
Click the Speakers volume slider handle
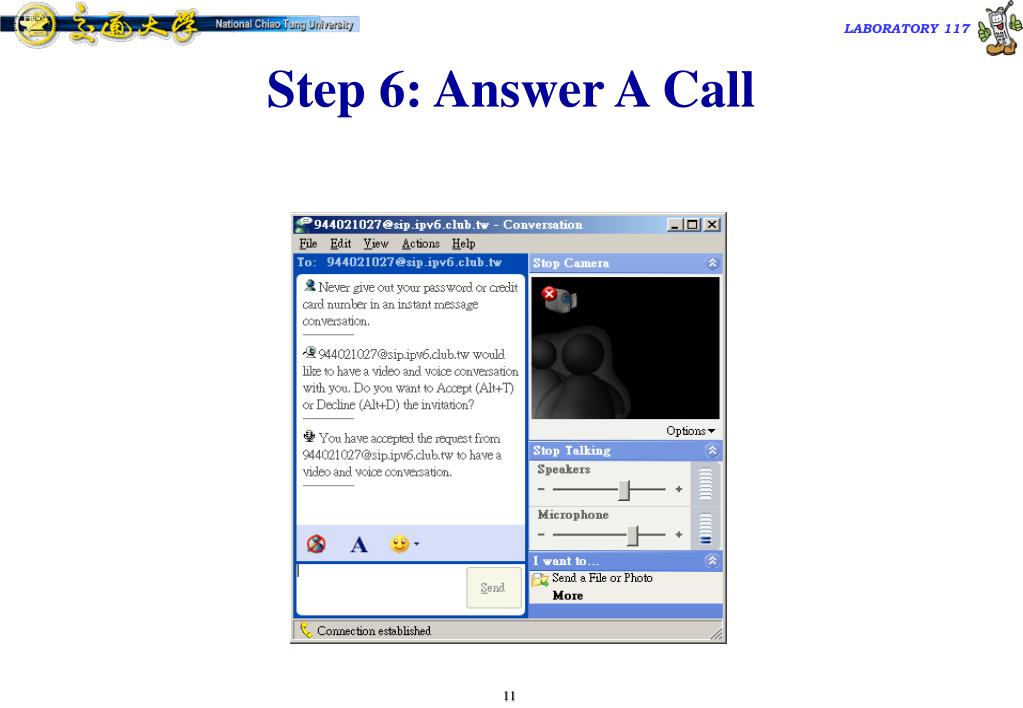[624, 489]
